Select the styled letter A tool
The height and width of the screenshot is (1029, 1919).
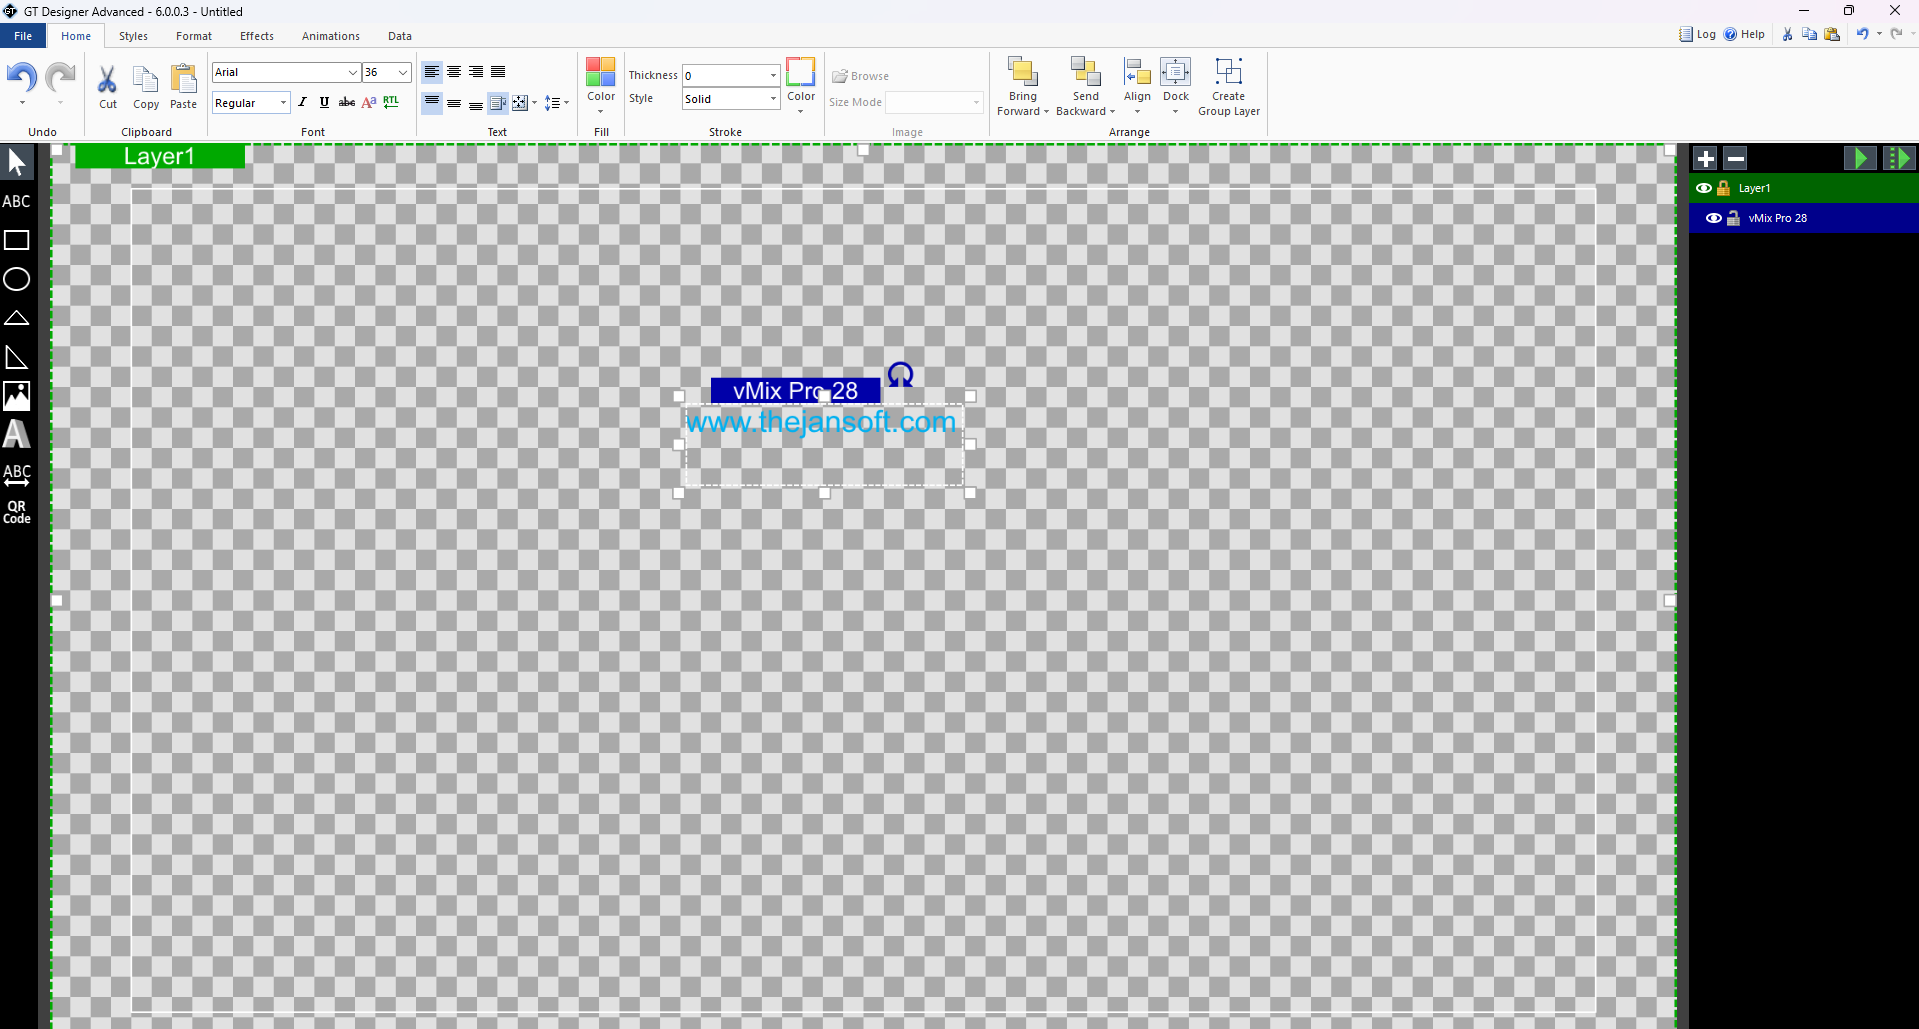click(x=17, y=434)
